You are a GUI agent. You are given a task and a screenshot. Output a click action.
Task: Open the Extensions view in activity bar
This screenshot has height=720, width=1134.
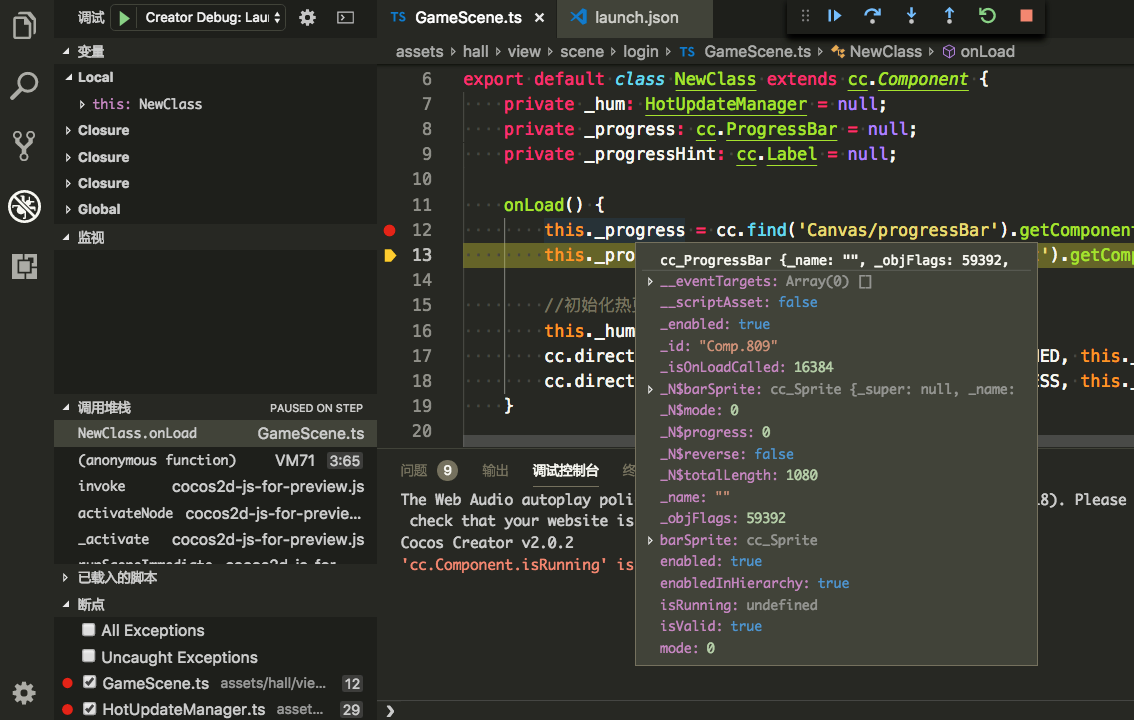[x=24, y=266]
